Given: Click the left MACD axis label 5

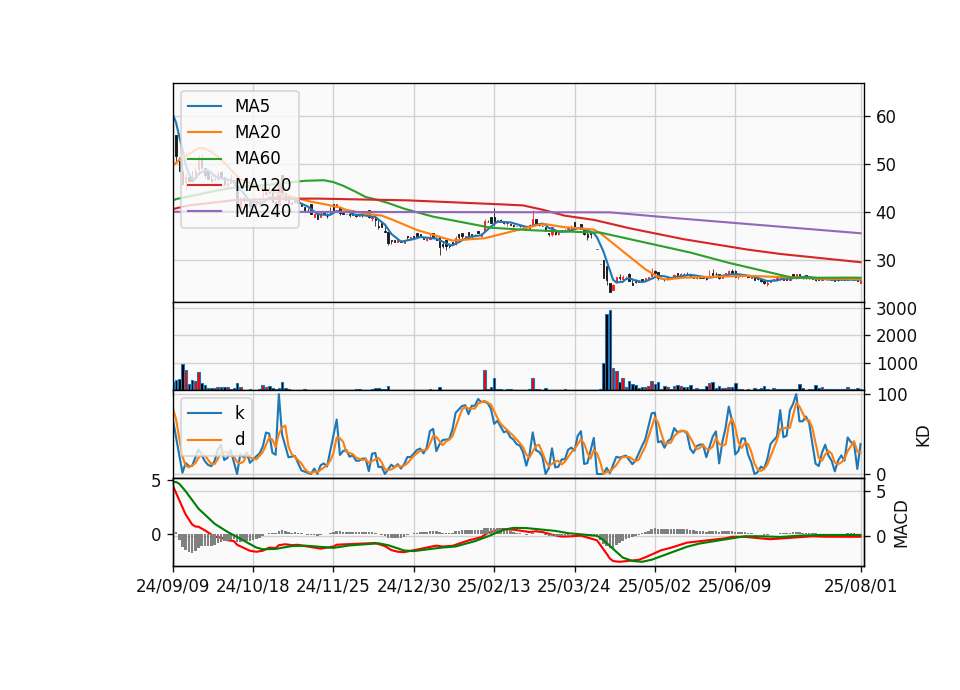Looking at the screenshot, I should click(156, 482).
